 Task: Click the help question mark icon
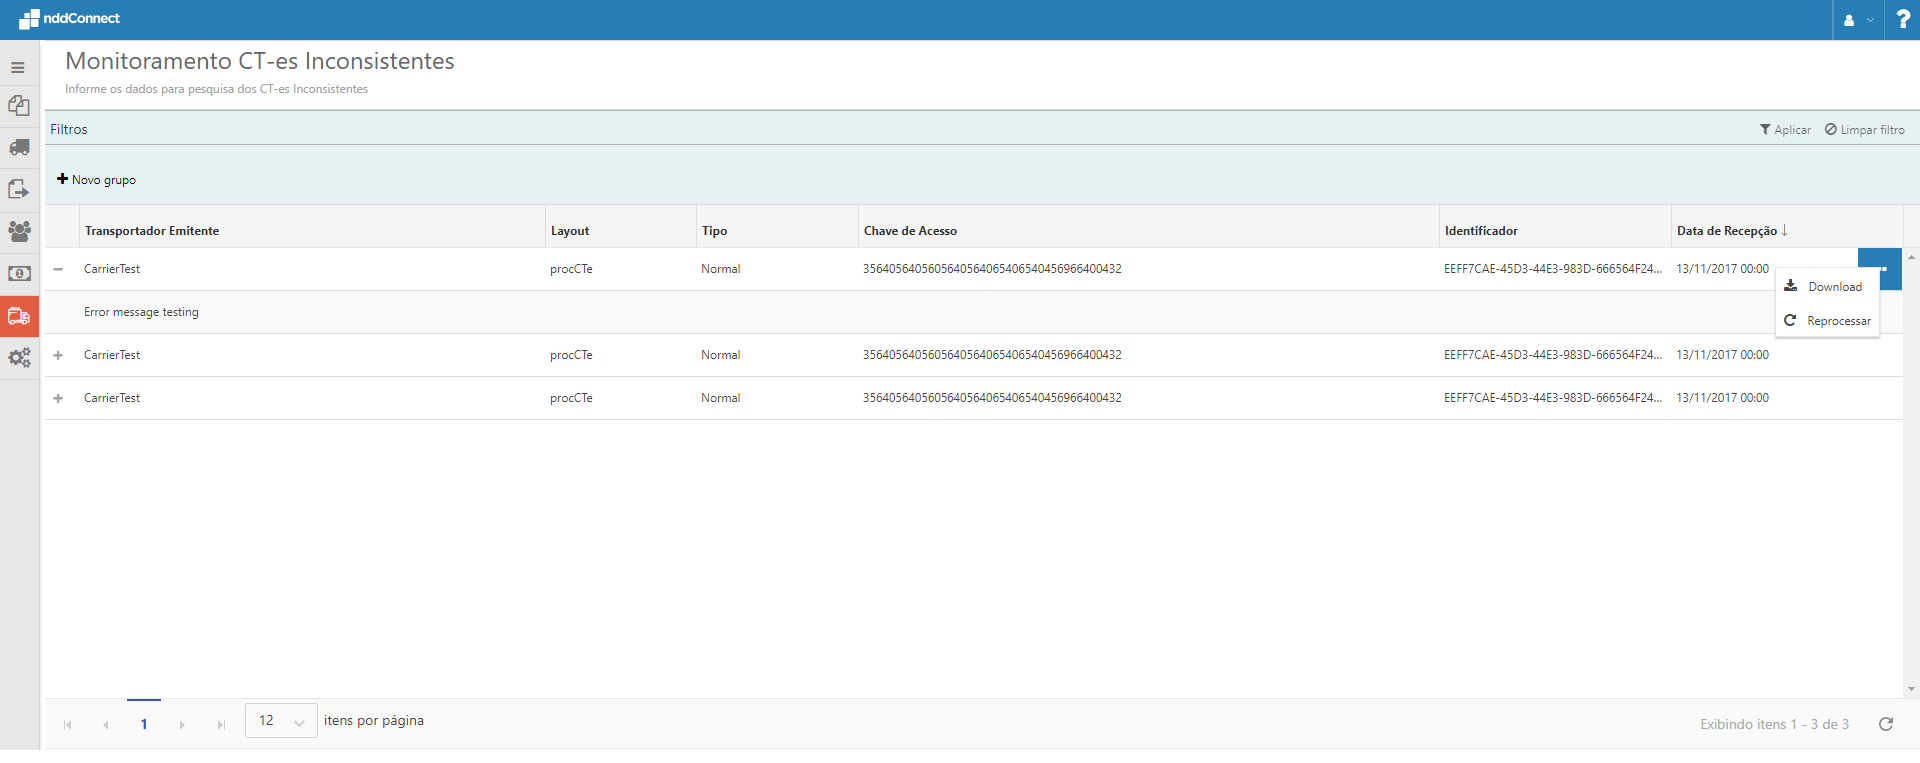coord(1902,20)
